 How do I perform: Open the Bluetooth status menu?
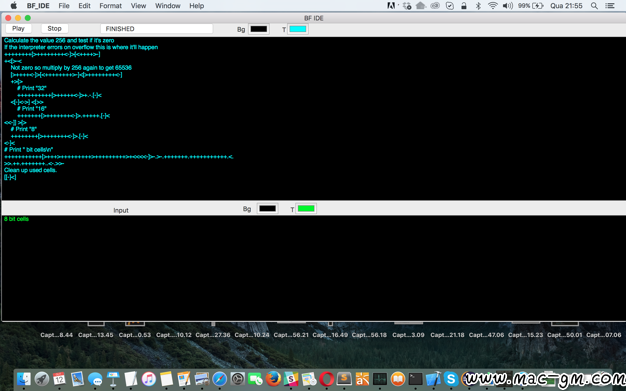coord(478,6)
